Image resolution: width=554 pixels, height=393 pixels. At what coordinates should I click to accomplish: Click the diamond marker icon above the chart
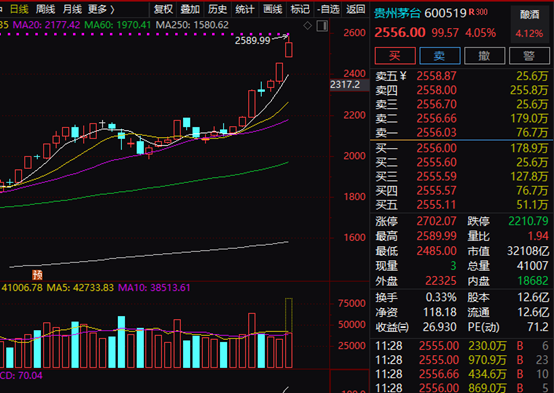tap(307, 25)
